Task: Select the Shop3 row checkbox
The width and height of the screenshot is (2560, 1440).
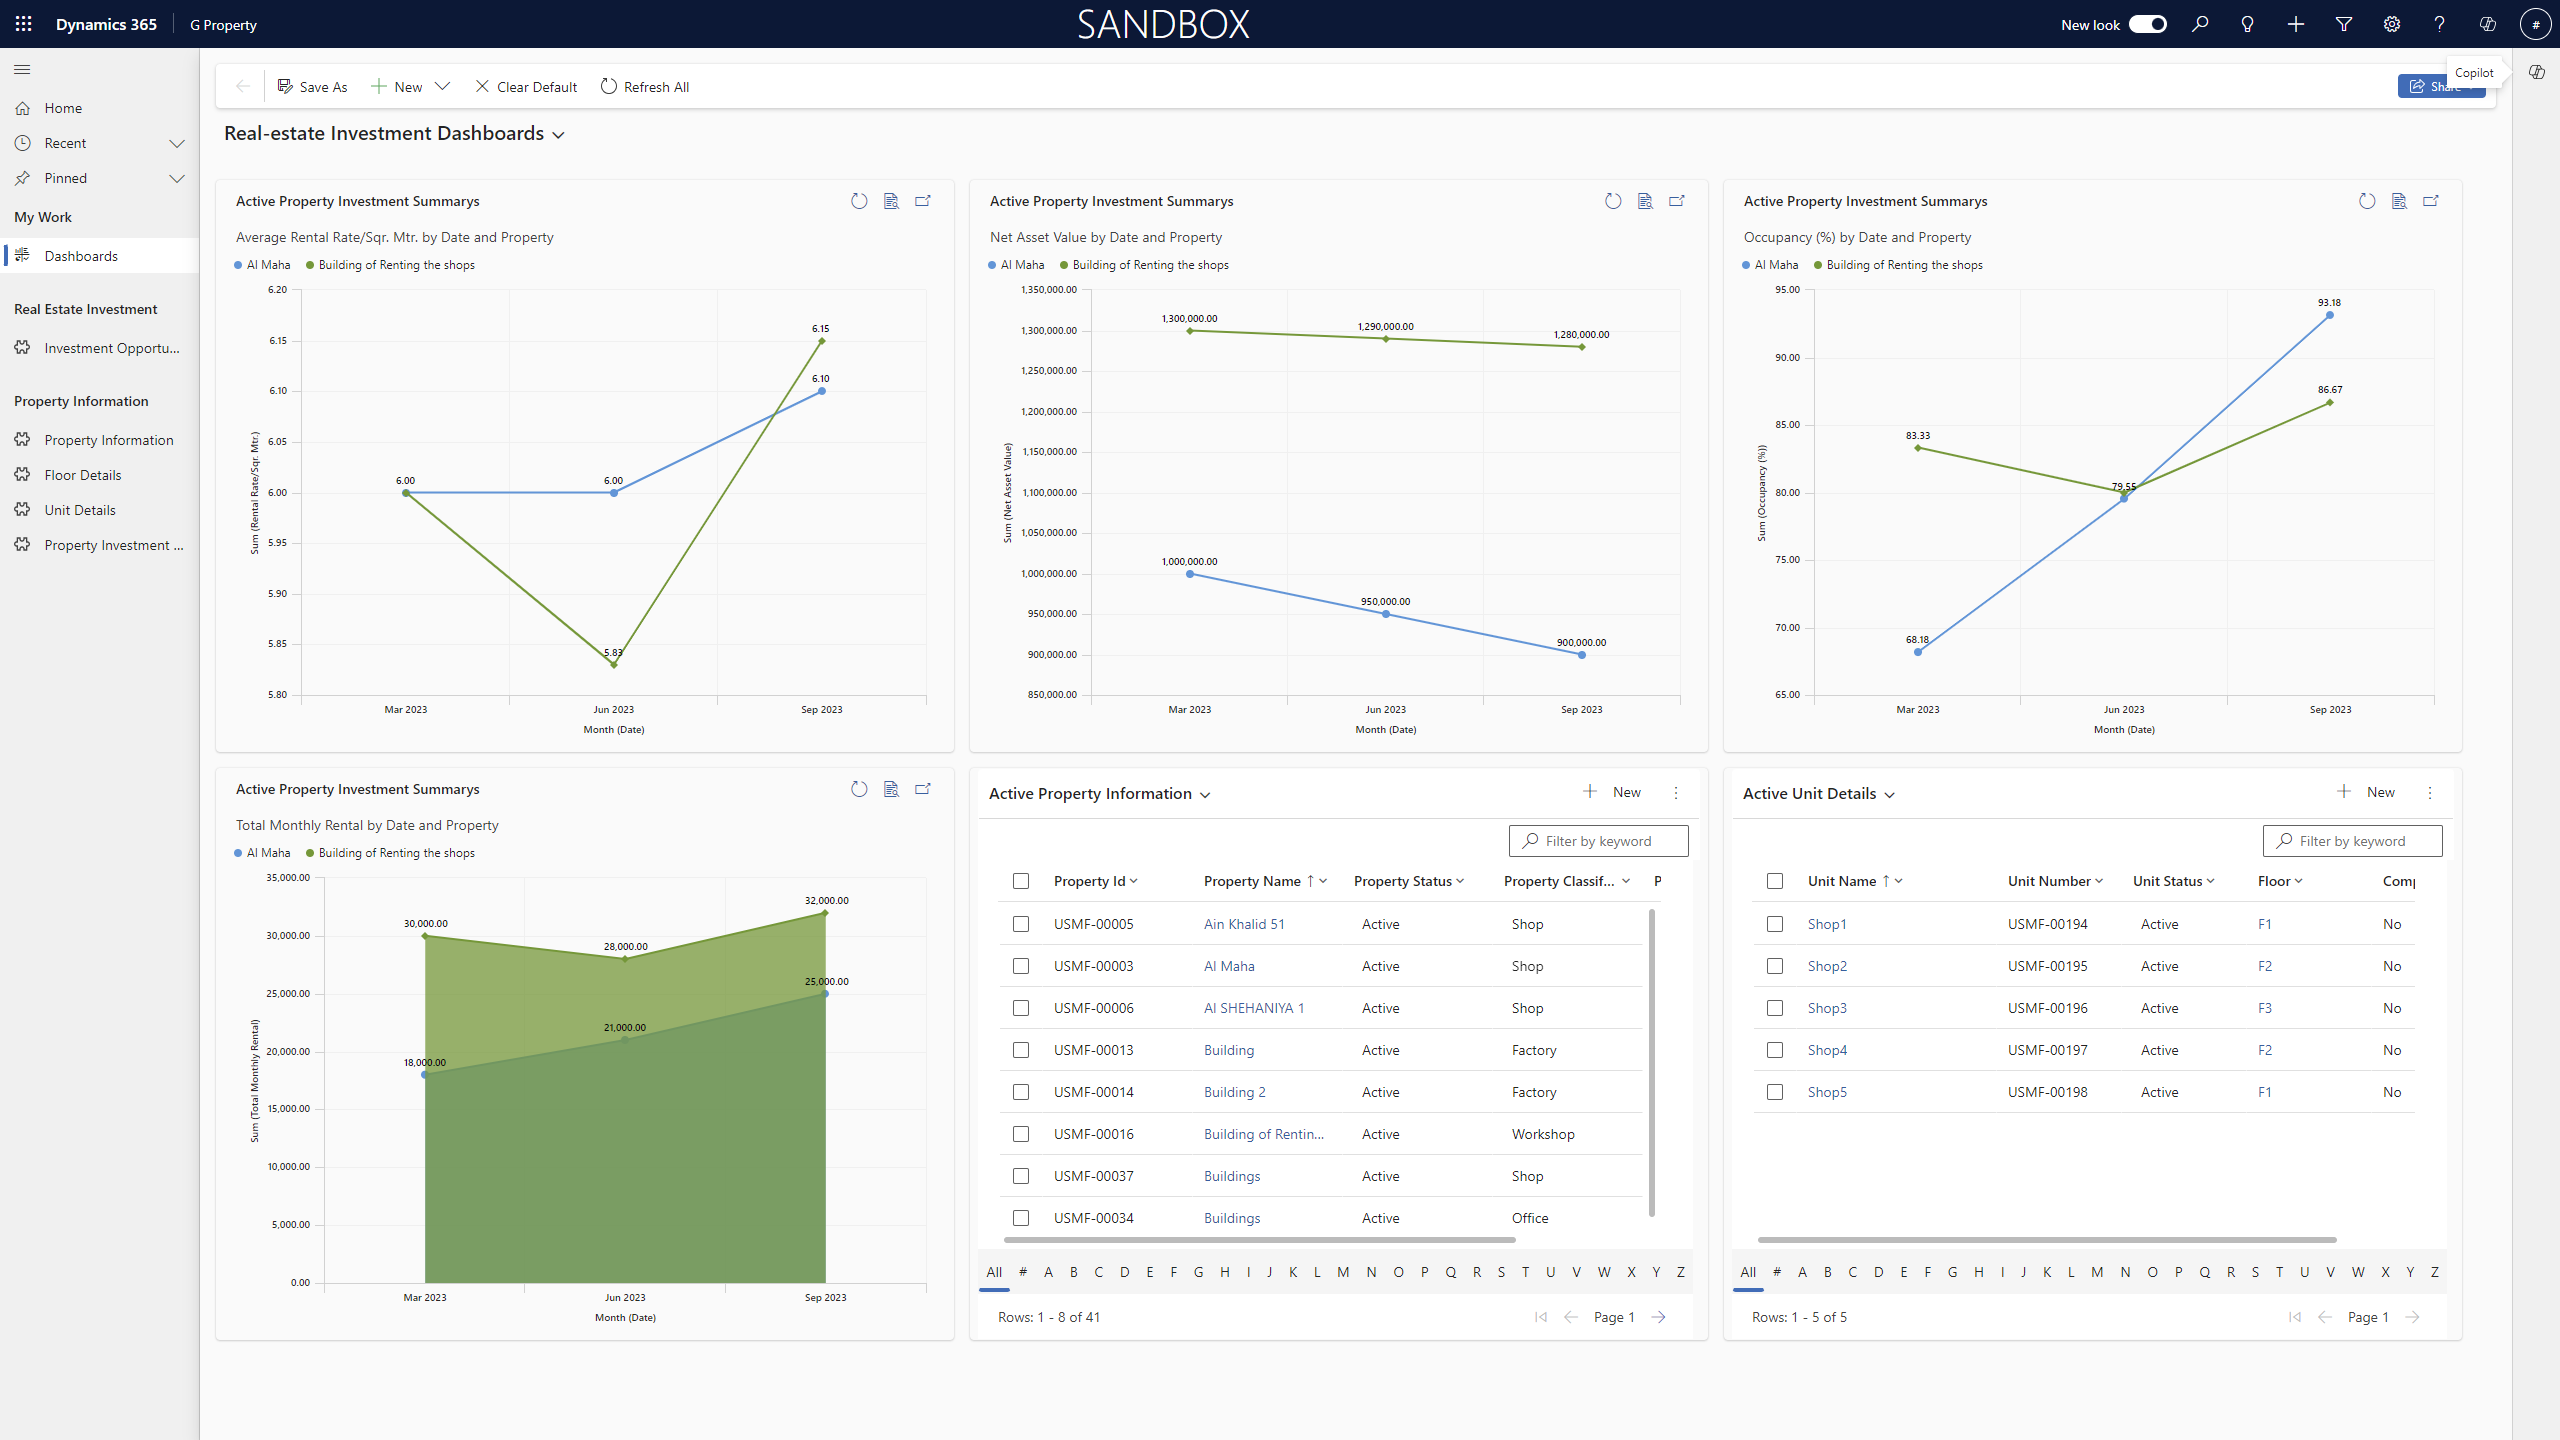Action: [1775, 1008]
